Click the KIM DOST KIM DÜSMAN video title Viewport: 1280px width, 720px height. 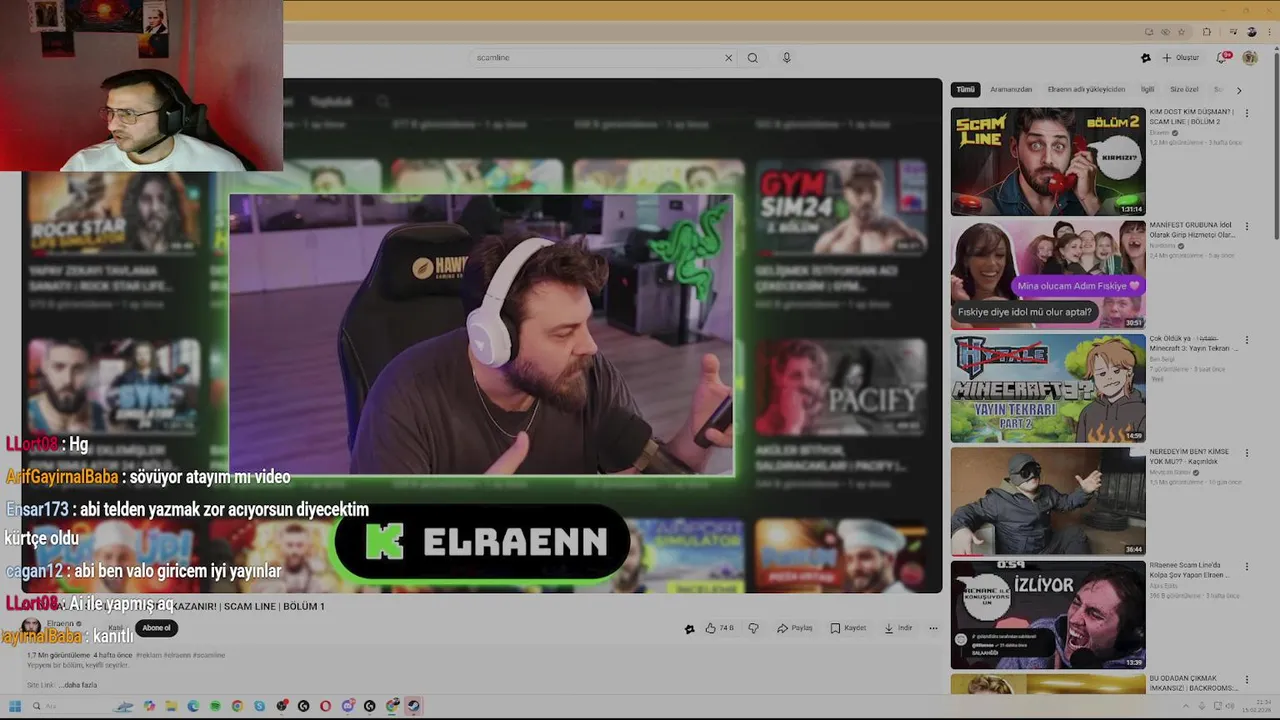(1191, 116)
